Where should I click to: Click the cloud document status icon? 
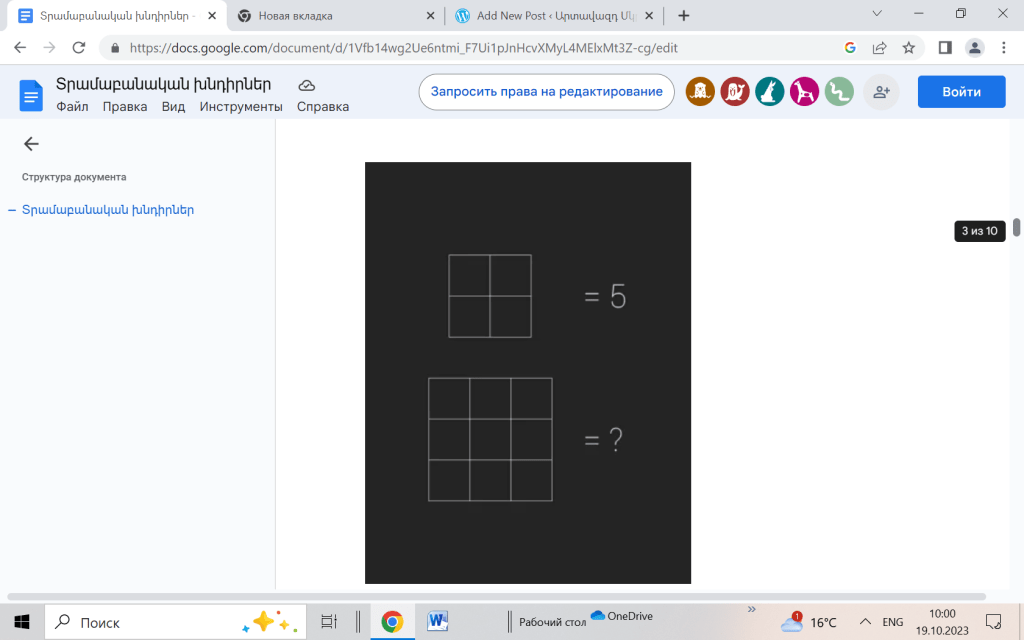click(x=307, y=85)
